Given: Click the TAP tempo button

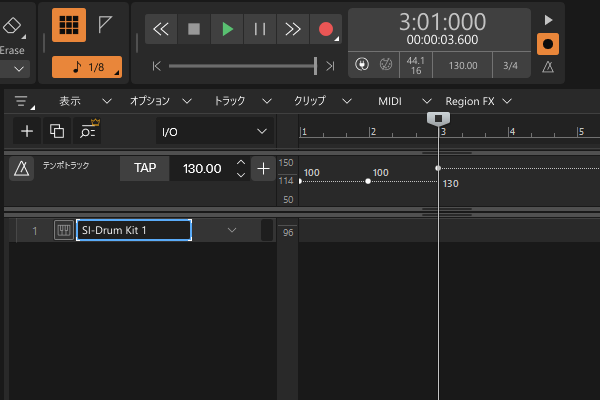Looking at the screenshot, I should pos(145,169).
